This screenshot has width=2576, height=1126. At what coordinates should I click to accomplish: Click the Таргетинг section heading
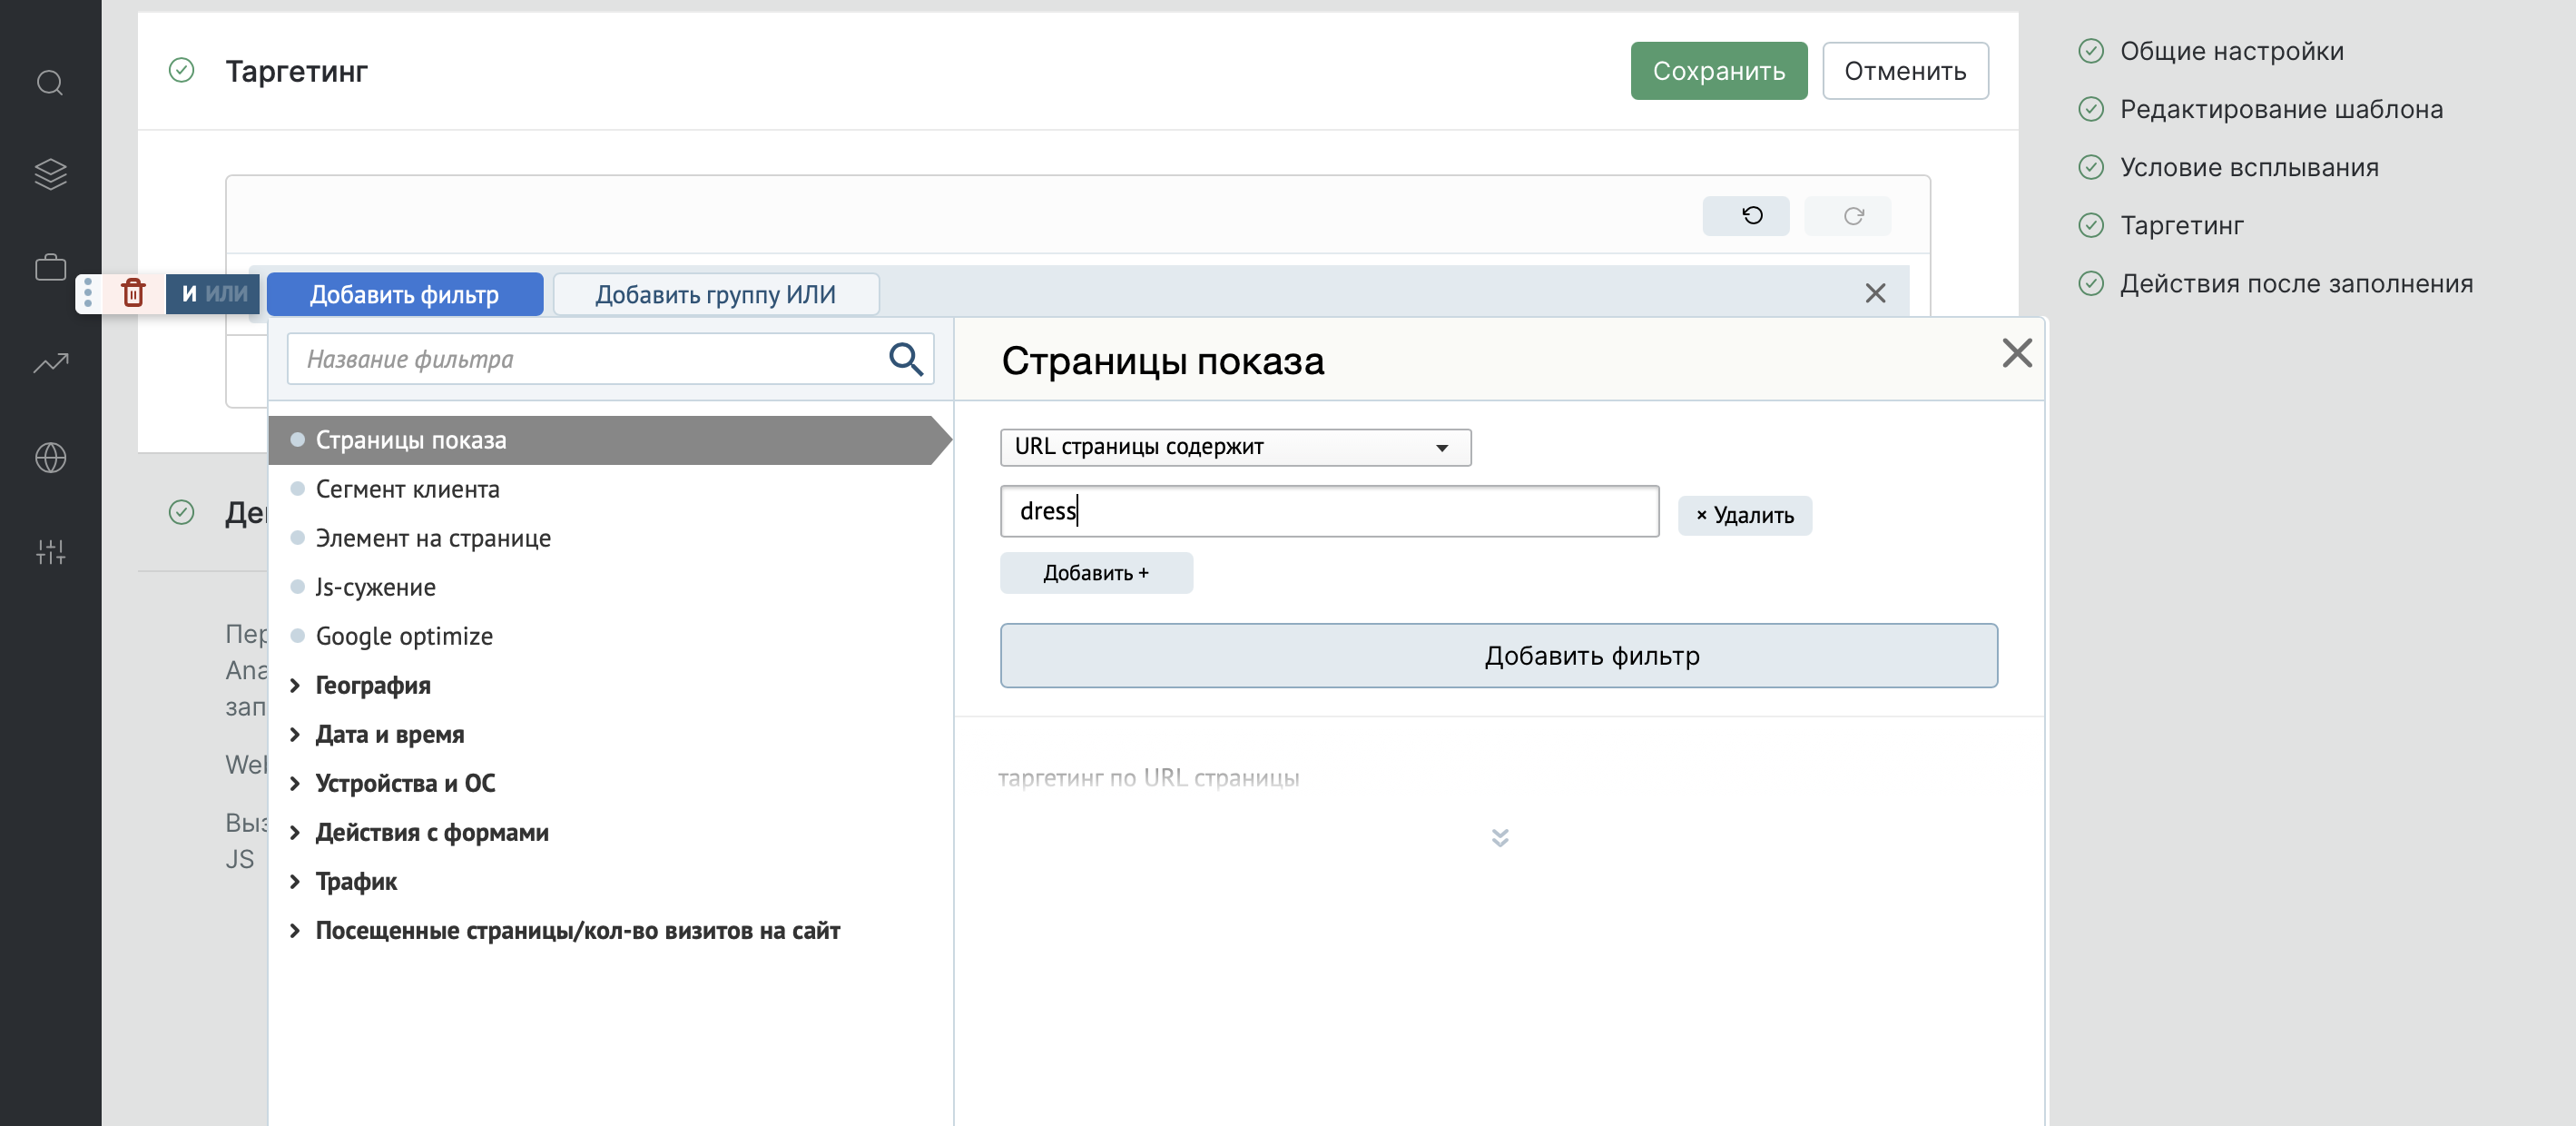point(296,71)
